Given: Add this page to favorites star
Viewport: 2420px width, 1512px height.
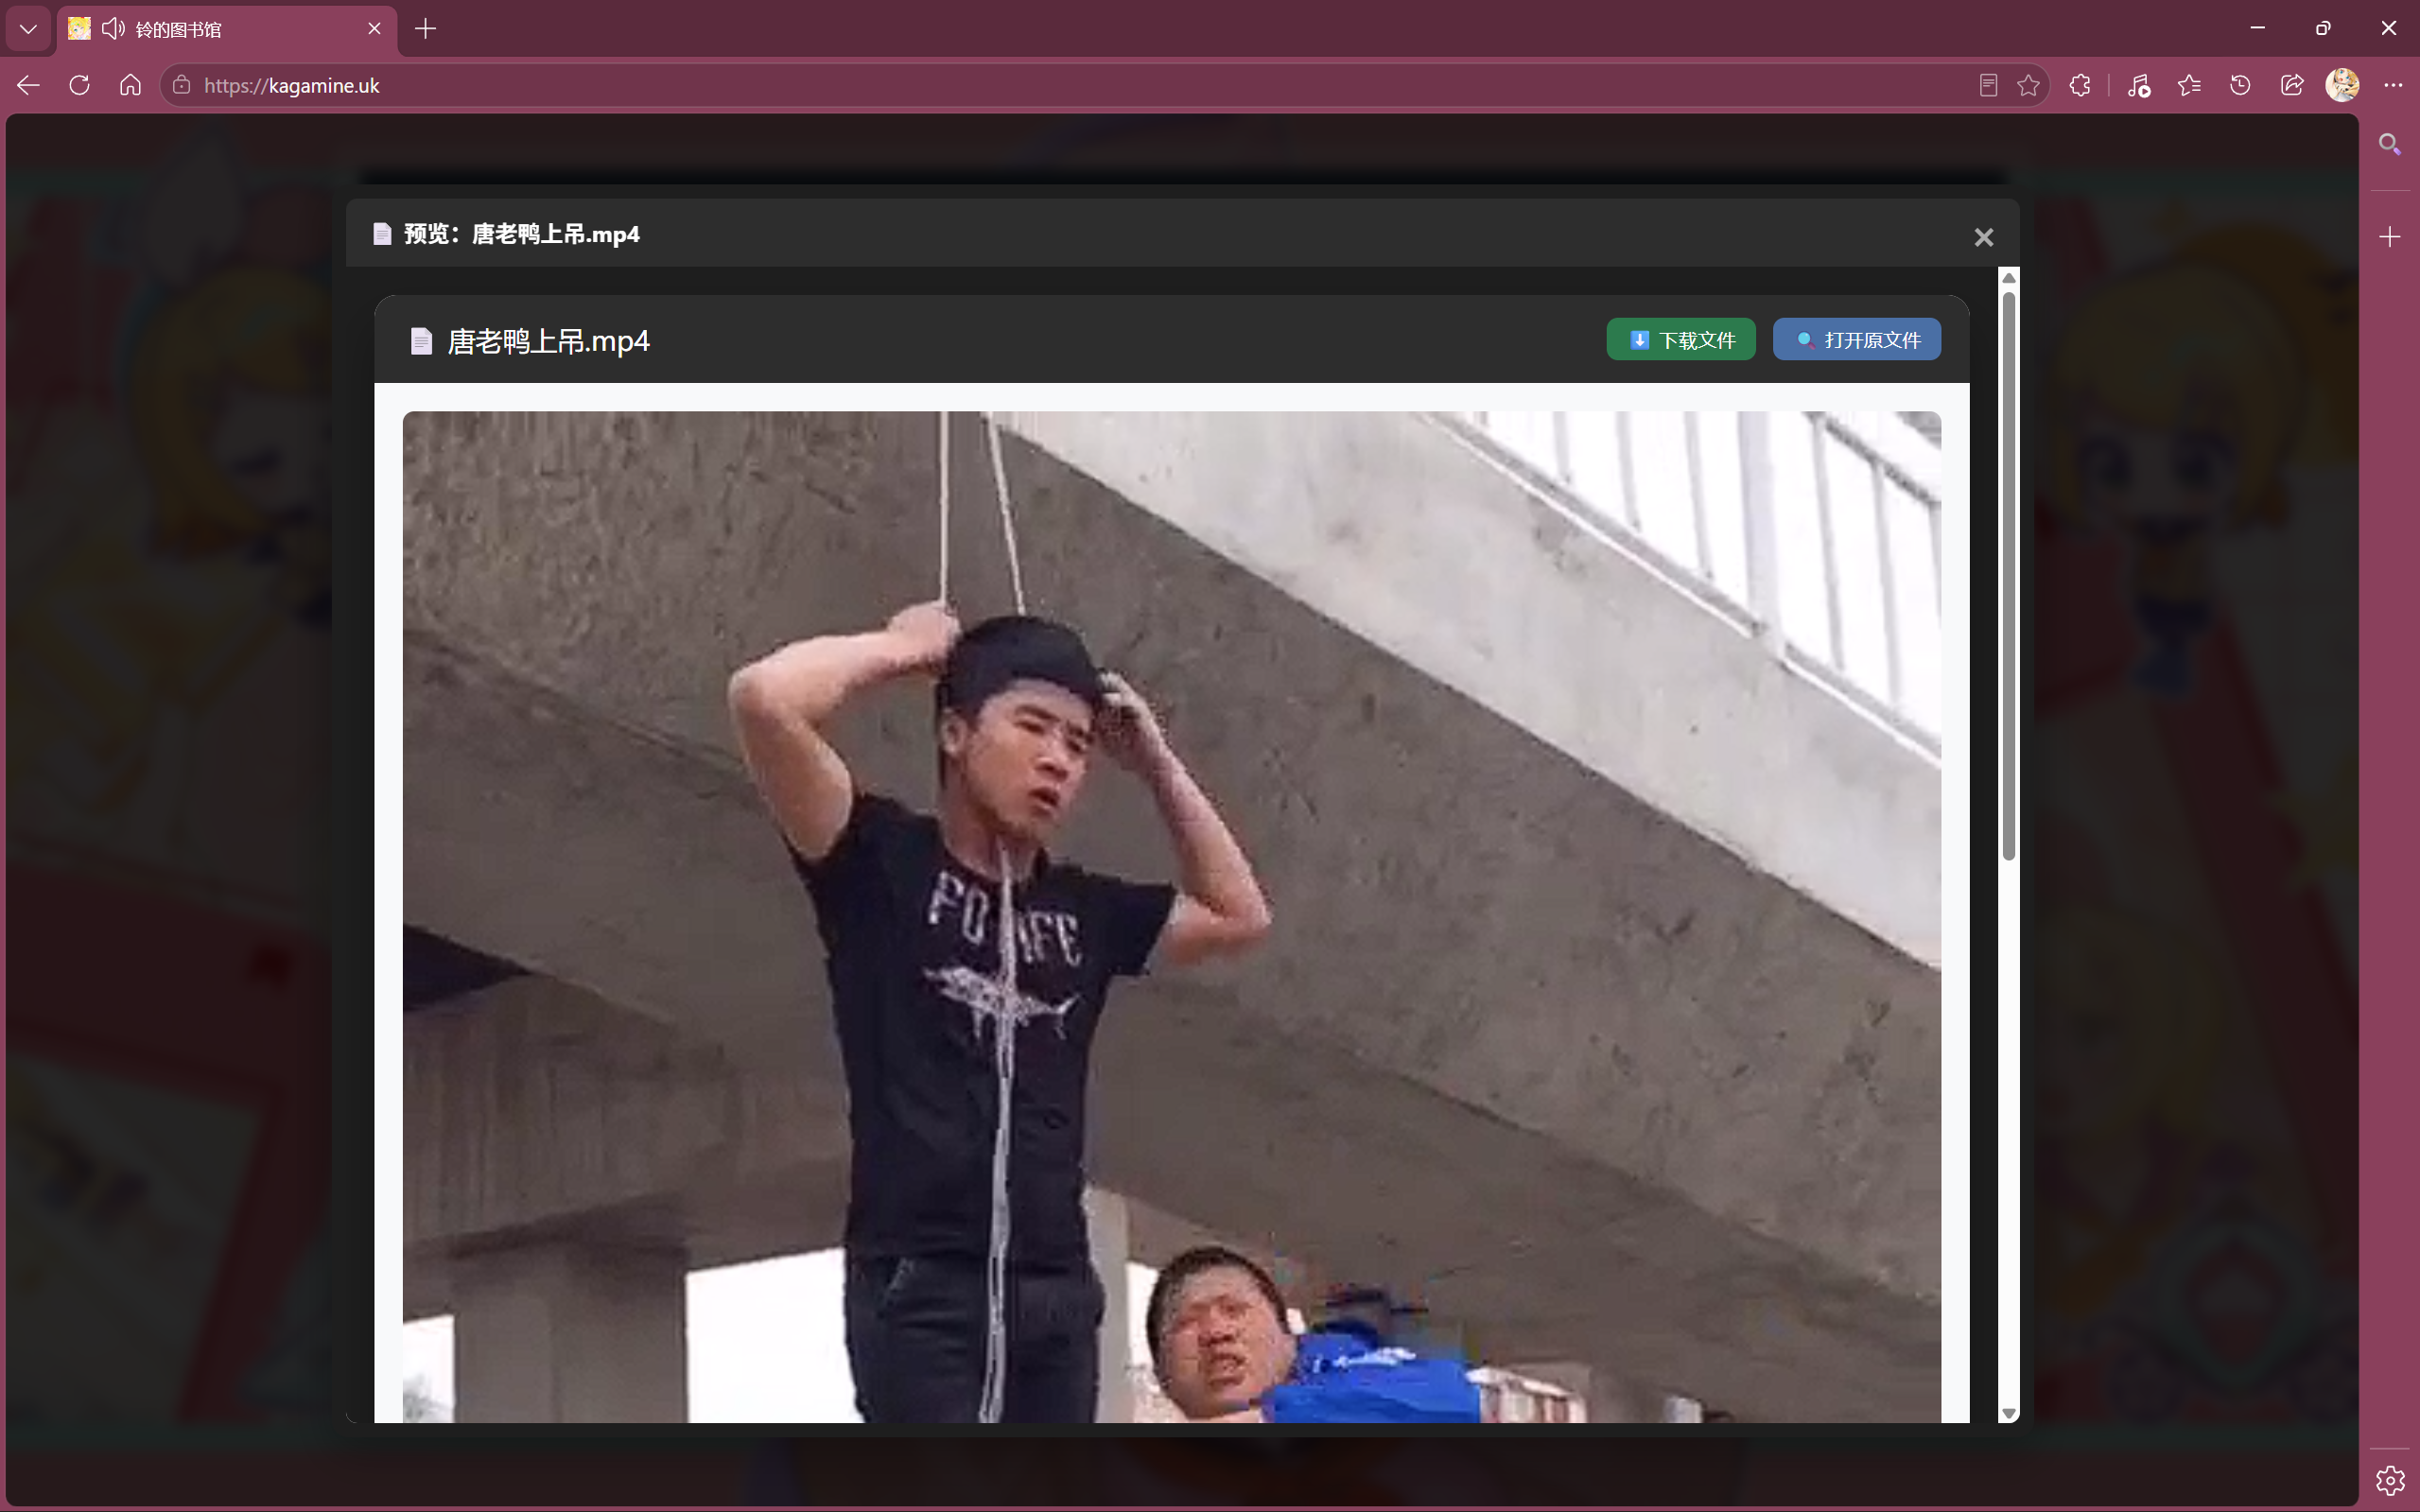Looking at the screenshot, I should pos(2028,86).
